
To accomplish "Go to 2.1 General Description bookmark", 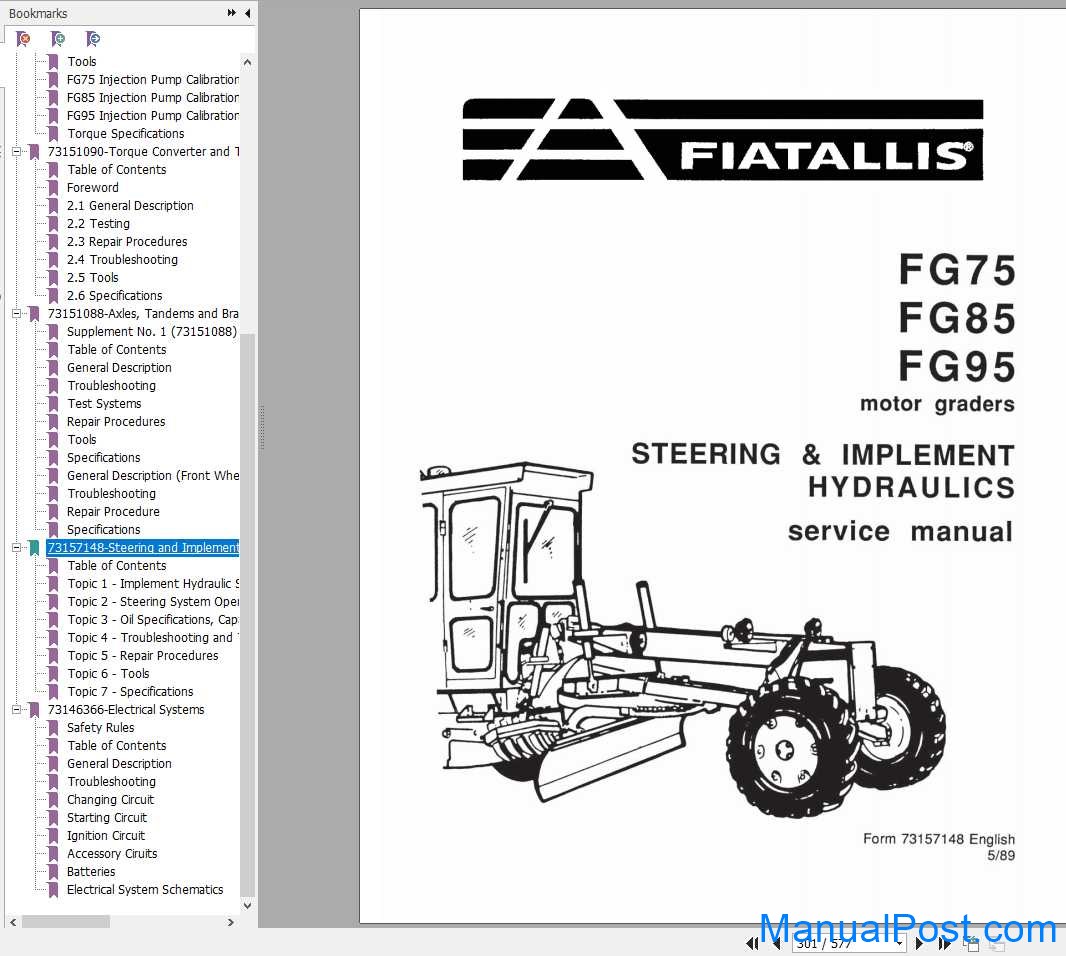I will pos(130,205).
